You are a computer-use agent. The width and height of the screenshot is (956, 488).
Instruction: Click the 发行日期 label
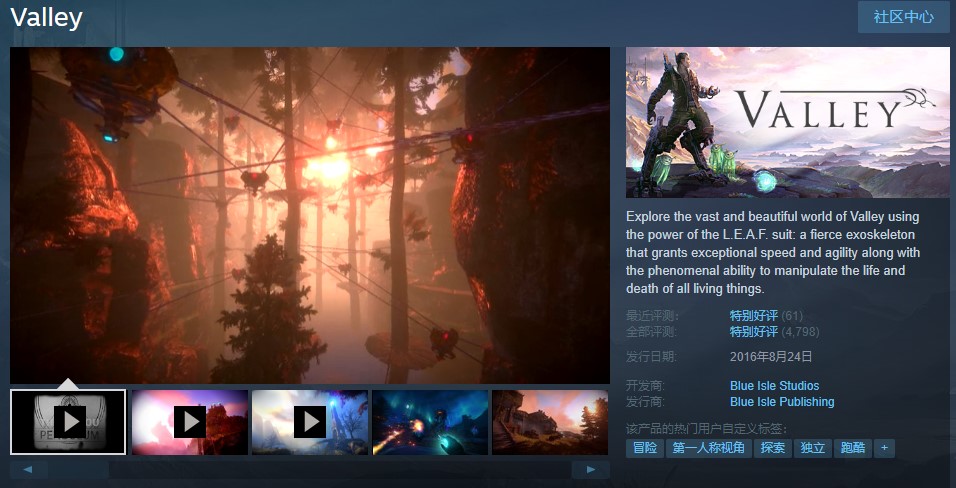pos(652,357)
